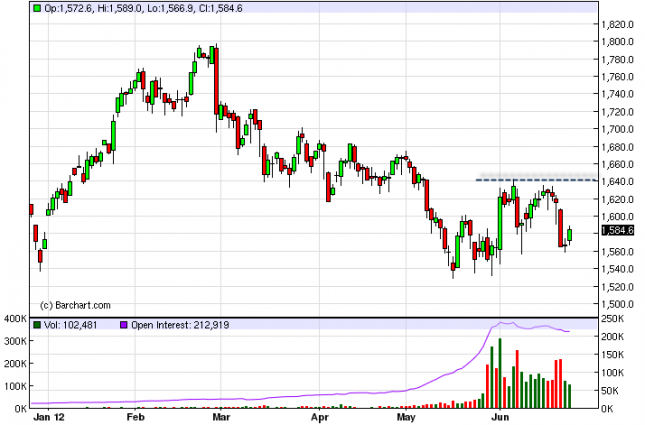This screenshot has height=425, width=645.
Task: Click the 1,820.0 price axis label
Action: point(617,24)
